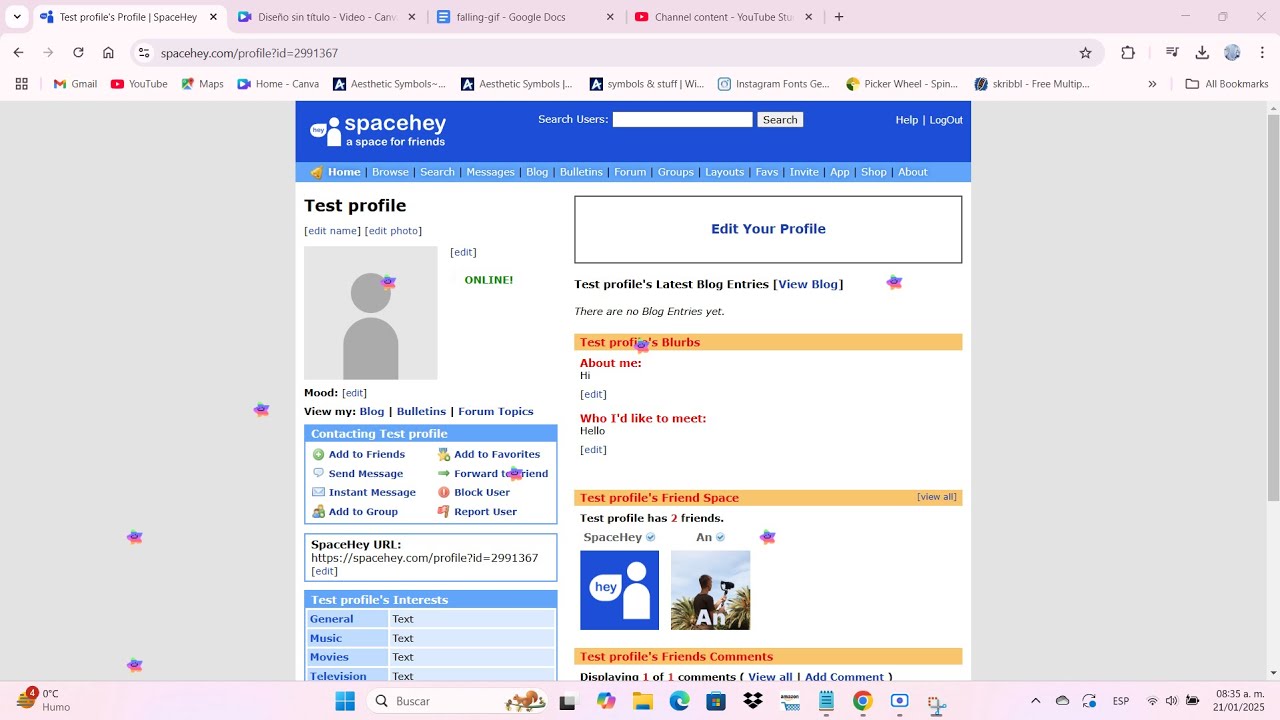Reload the page with the refresh icon
The image size is (1280, 720).
(x=78, y=53)
